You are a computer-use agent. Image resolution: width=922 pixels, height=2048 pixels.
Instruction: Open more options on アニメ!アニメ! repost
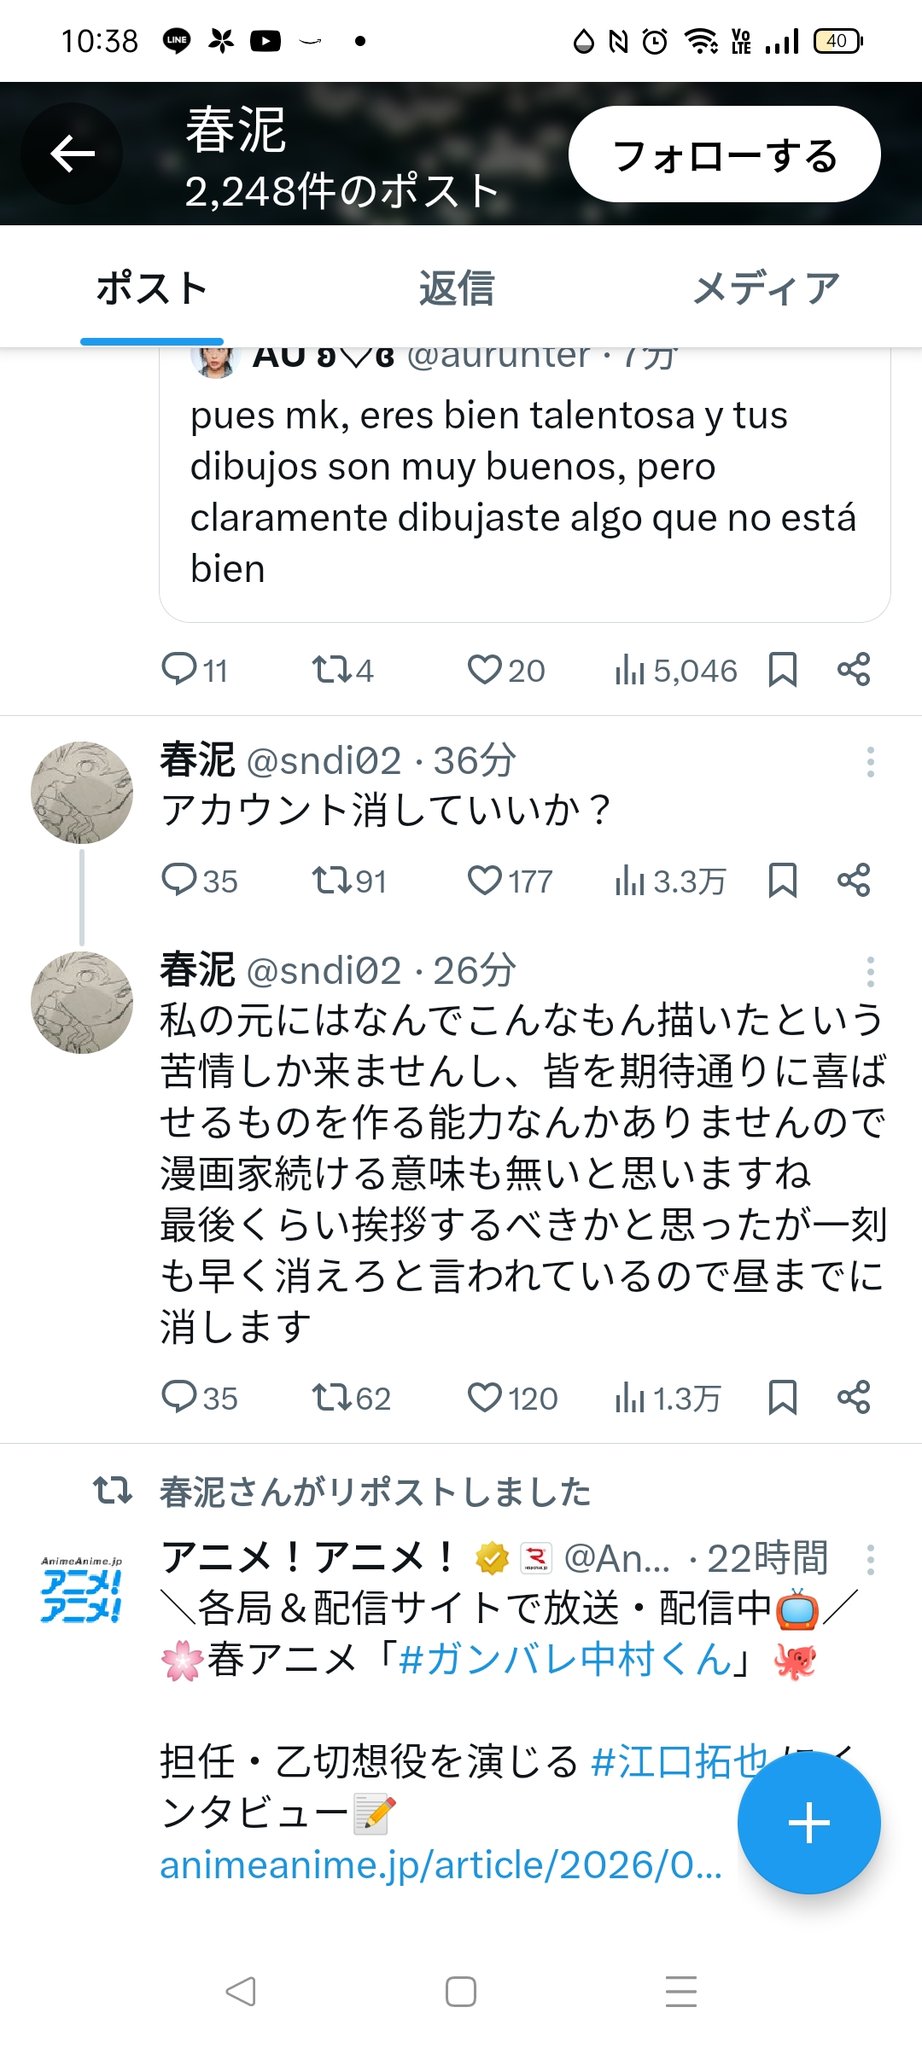pos(870,1559)
